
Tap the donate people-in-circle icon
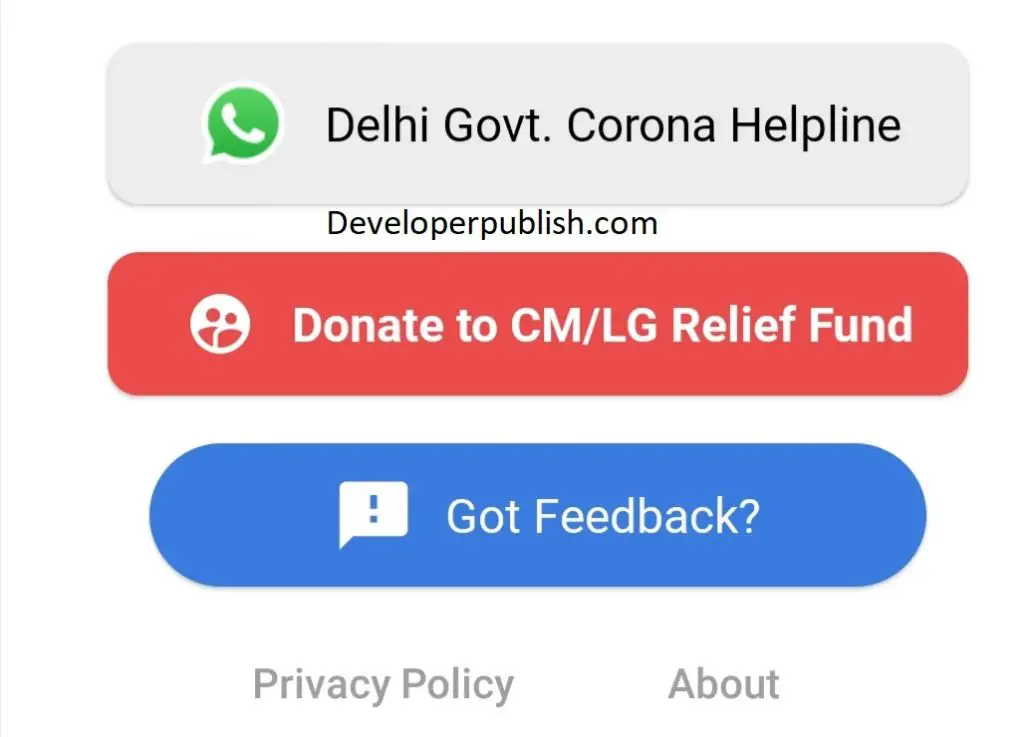(220, 324)
